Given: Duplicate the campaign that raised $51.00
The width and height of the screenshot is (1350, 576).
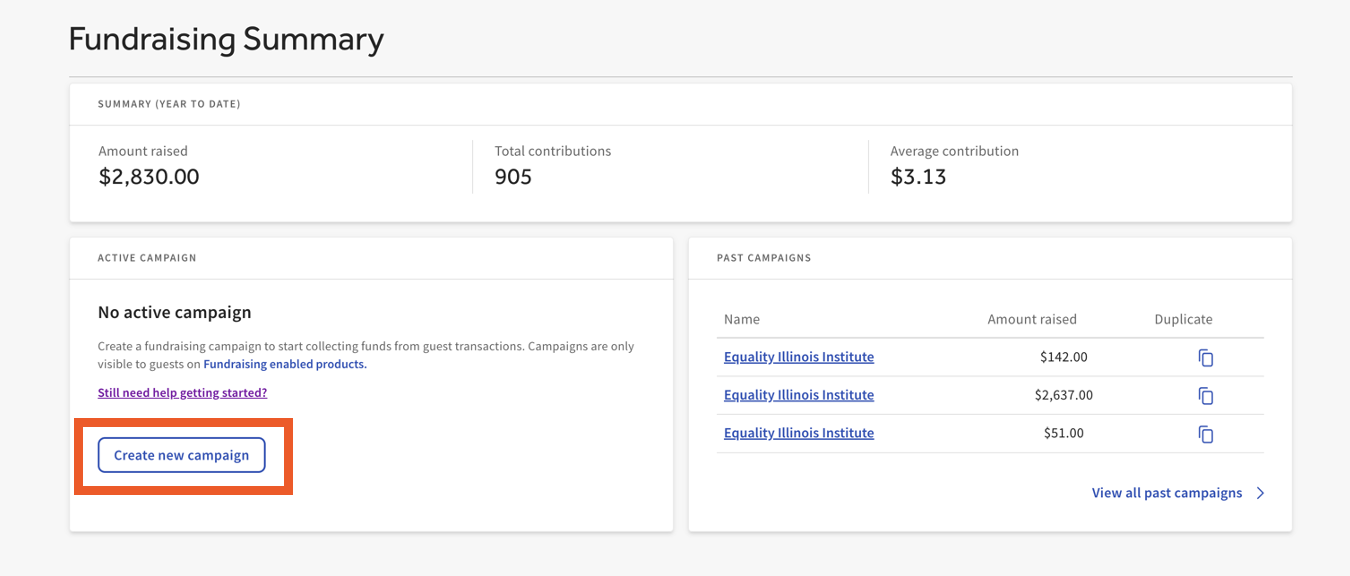Looking at the screenshot, I should click(x=1205, y=433).
